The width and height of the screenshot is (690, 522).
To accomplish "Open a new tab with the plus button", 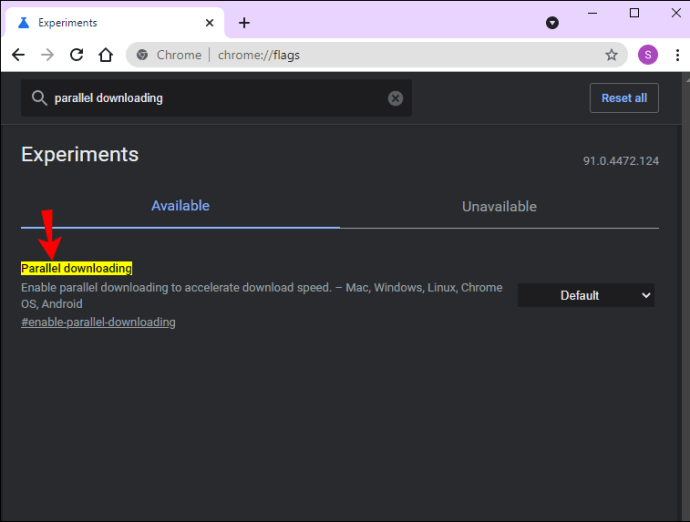I will point(244,23).
